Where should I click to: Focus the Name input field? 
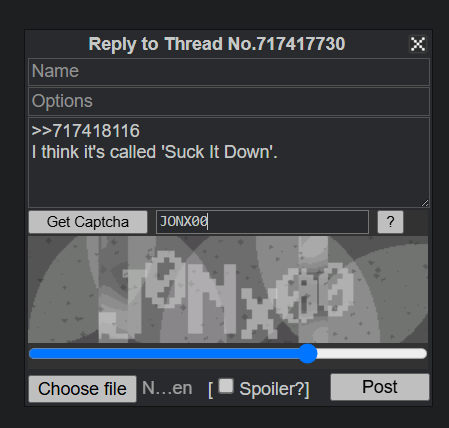click(x=229, y=72)
